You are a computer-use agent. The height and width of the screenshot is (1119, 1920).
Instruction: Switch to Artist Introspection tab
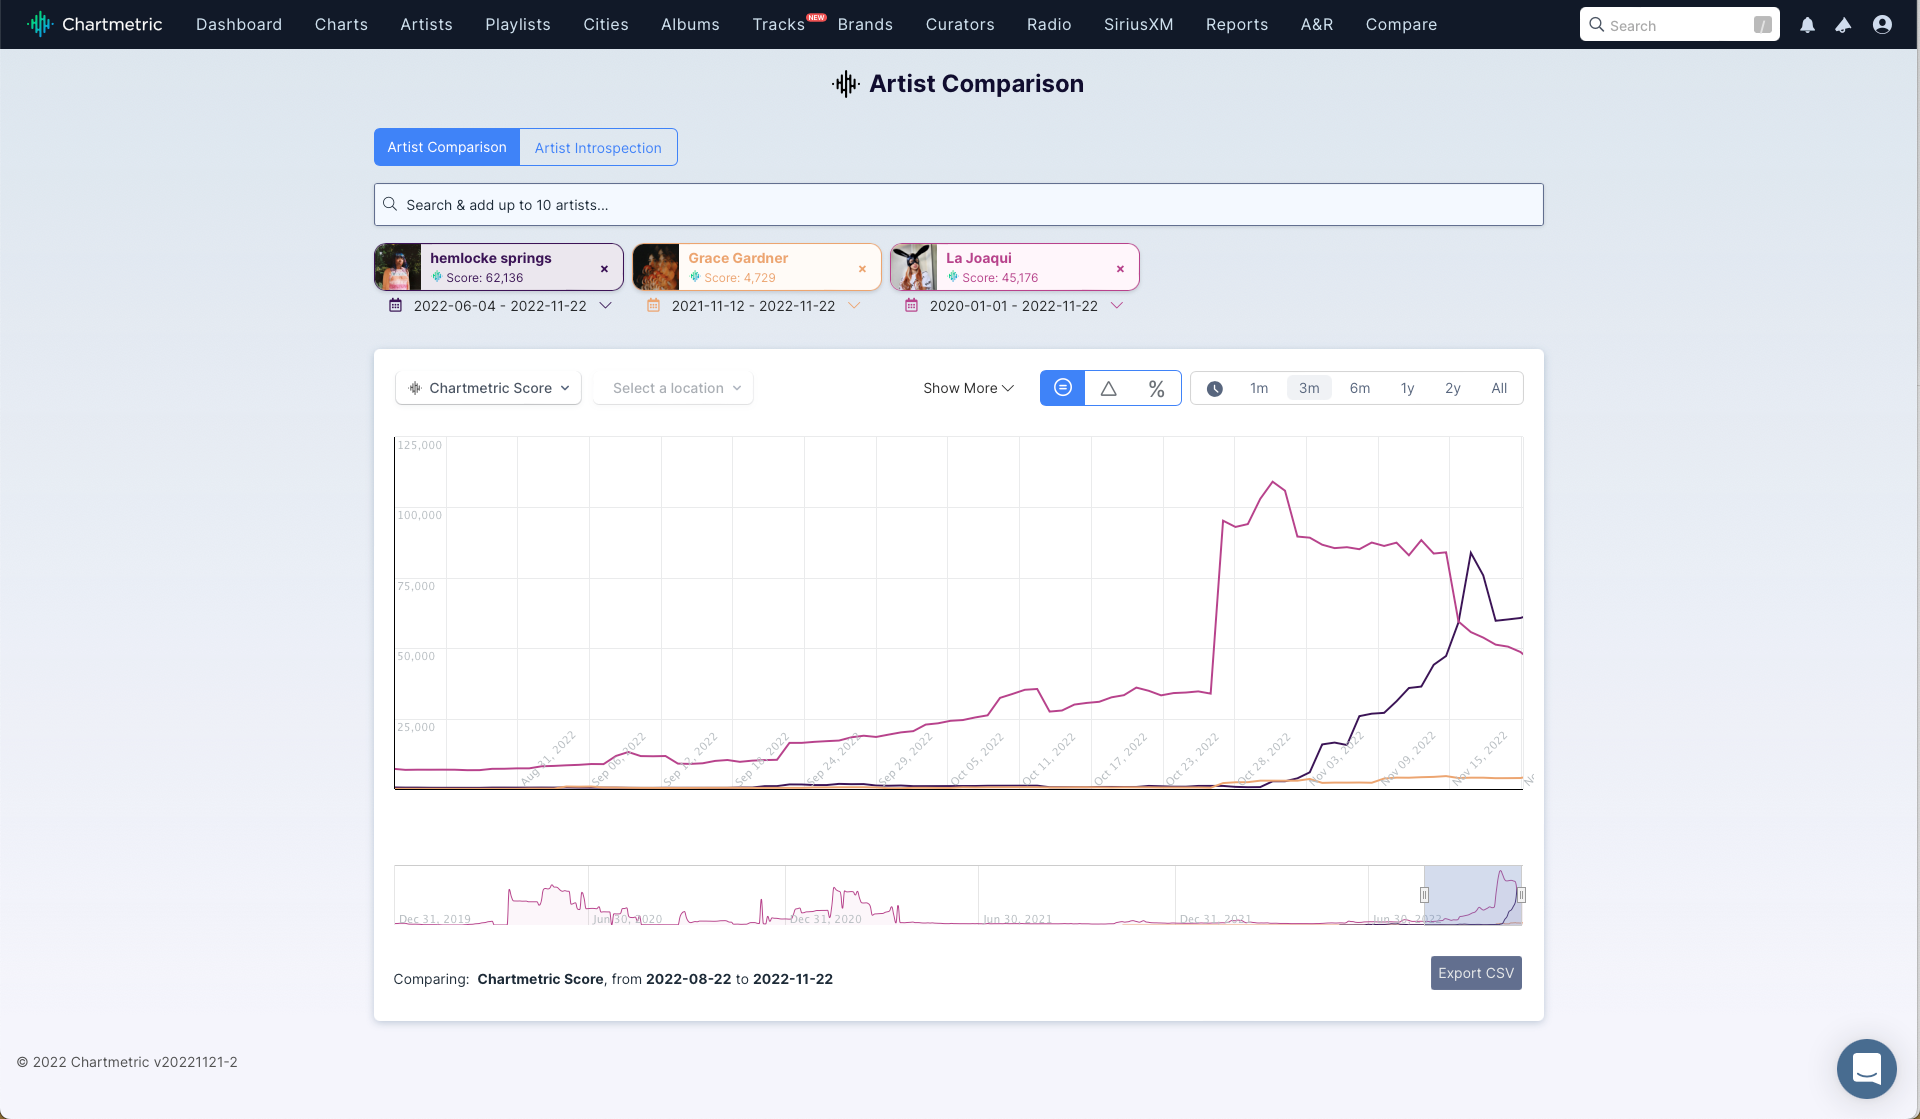click(x=598, y=147)
